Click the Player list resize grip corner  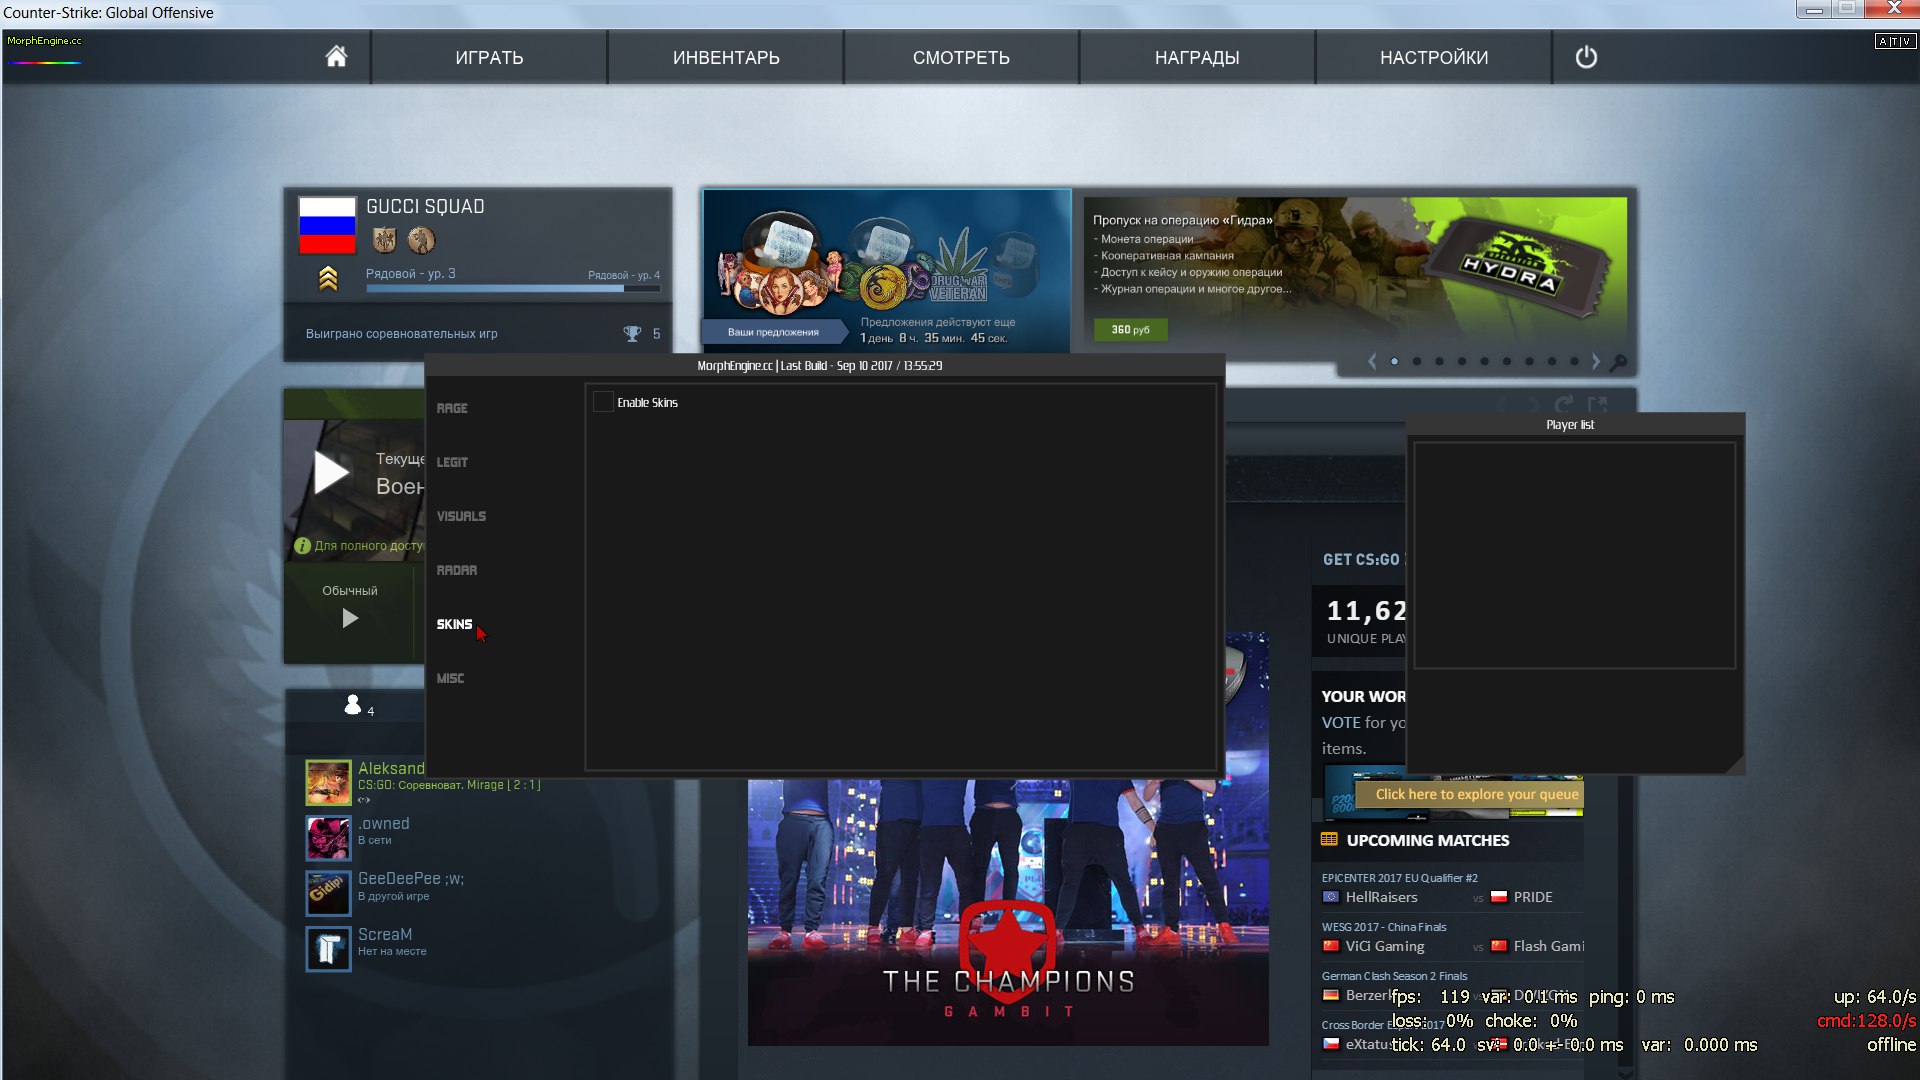tap(1735, 765)
